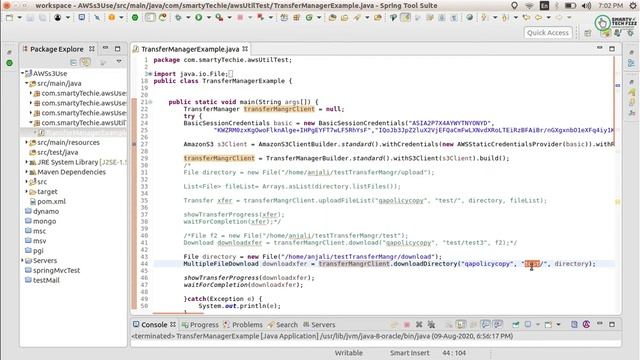
Task: Expand the Maven Dependencies node
Action: (x=27, y=172)
